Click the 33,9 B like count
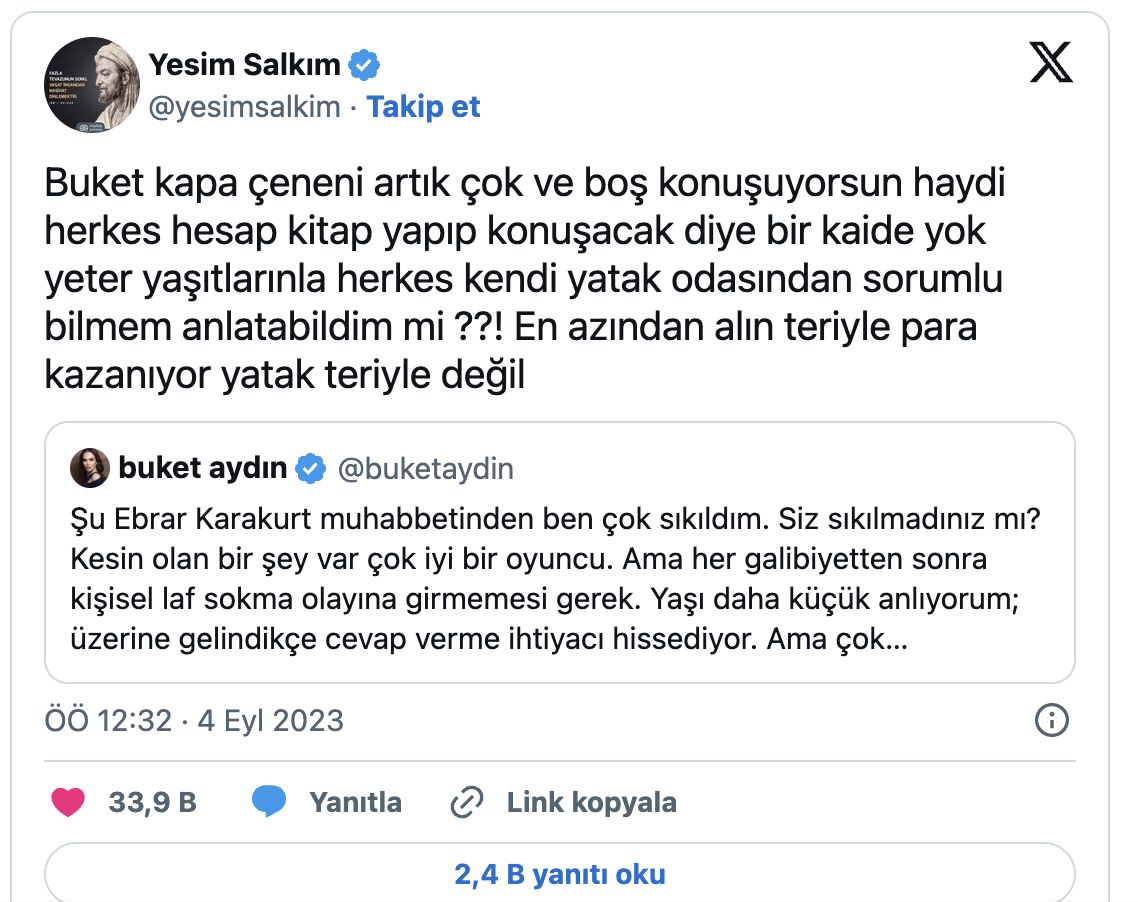The width and height of the screenshot is (1138, 902). point(153,802)
